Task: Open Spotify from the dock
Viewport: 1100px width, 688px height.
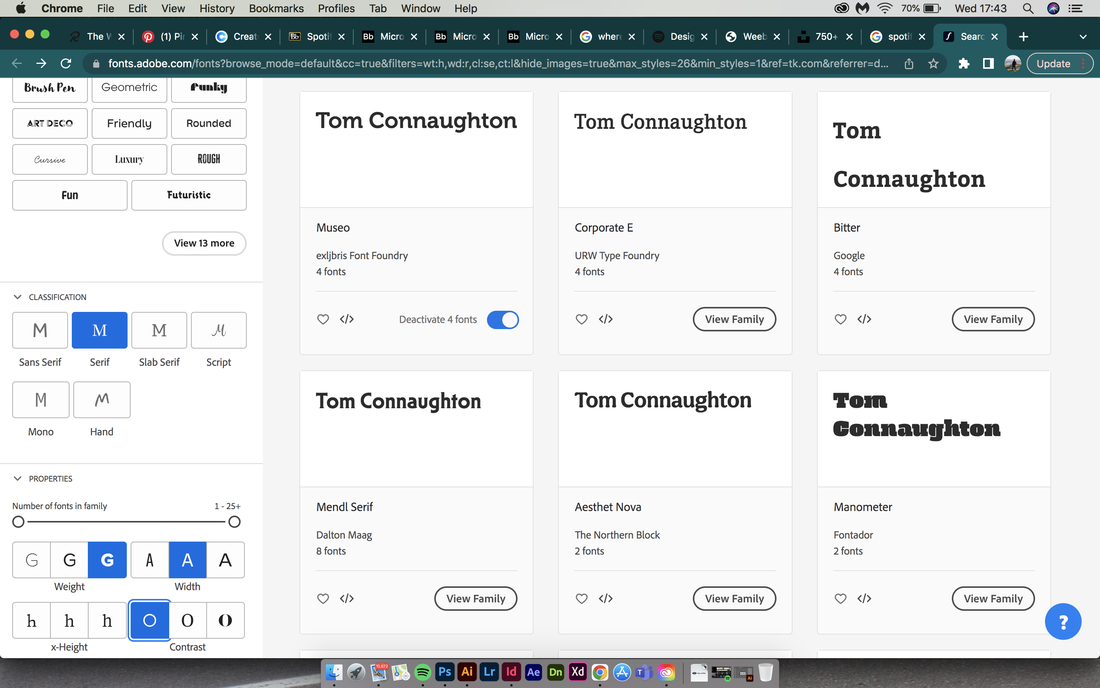Action: tap(422, 672)
